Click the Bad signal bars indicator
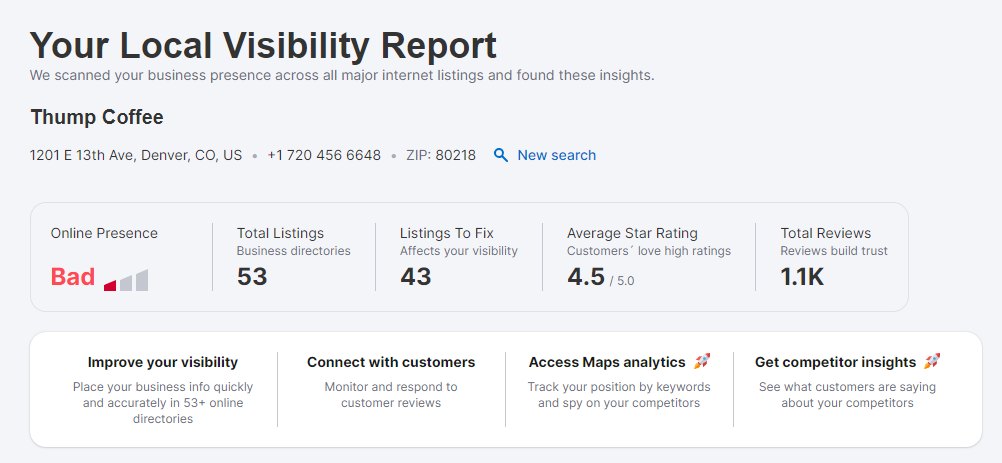1002x463 pixels. pyautogui.click(x=126, y=281)
